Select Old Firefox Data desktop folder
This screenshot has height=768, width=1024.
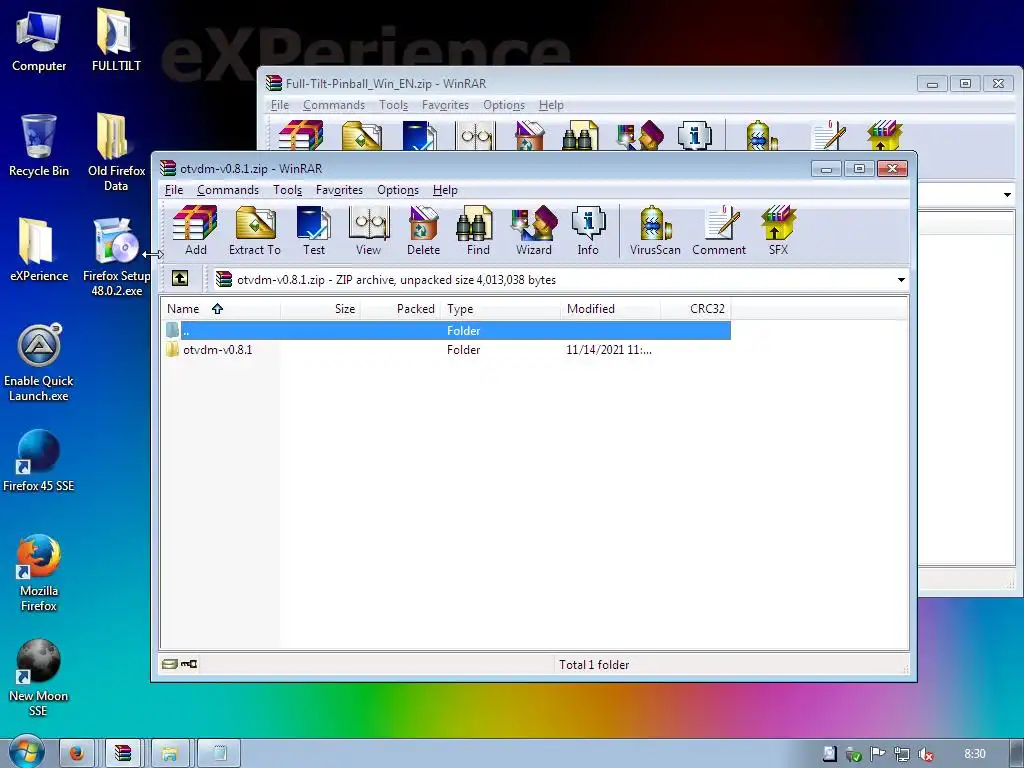[116, 152]
